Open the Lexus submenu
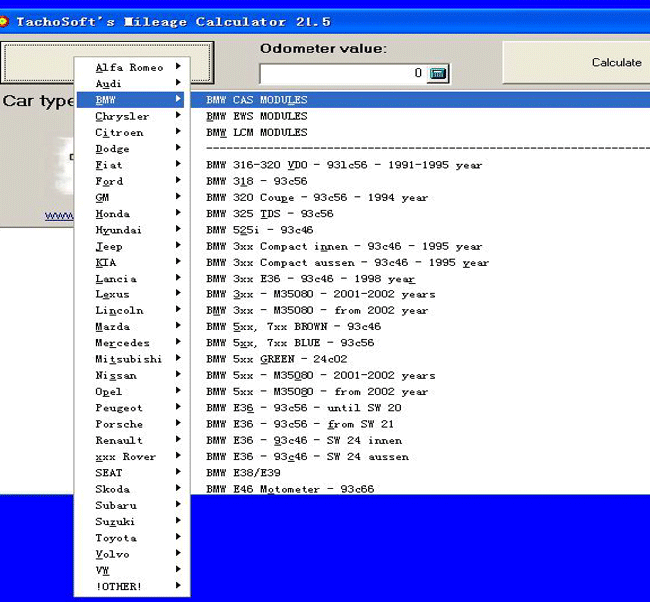 131,294
